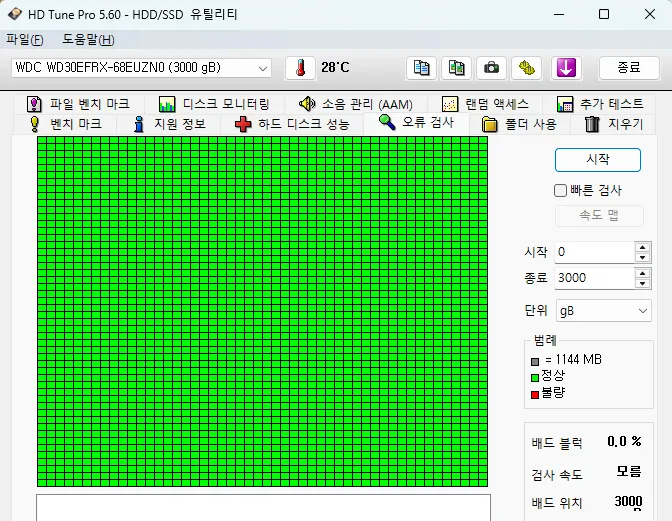Screen dimensions: 672x521
Task: Click the 시작 value input field
Action: pyautogui.click(x=594, y=252)
